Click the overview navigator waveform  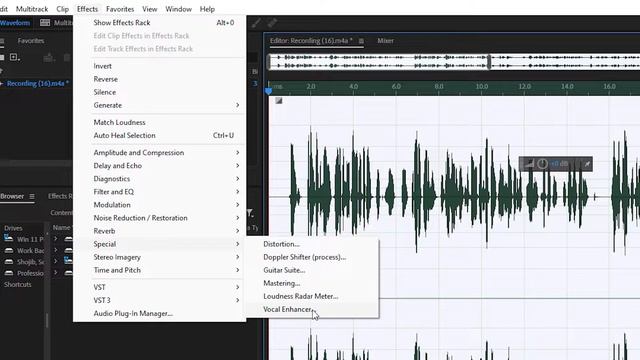click(453, 61)
